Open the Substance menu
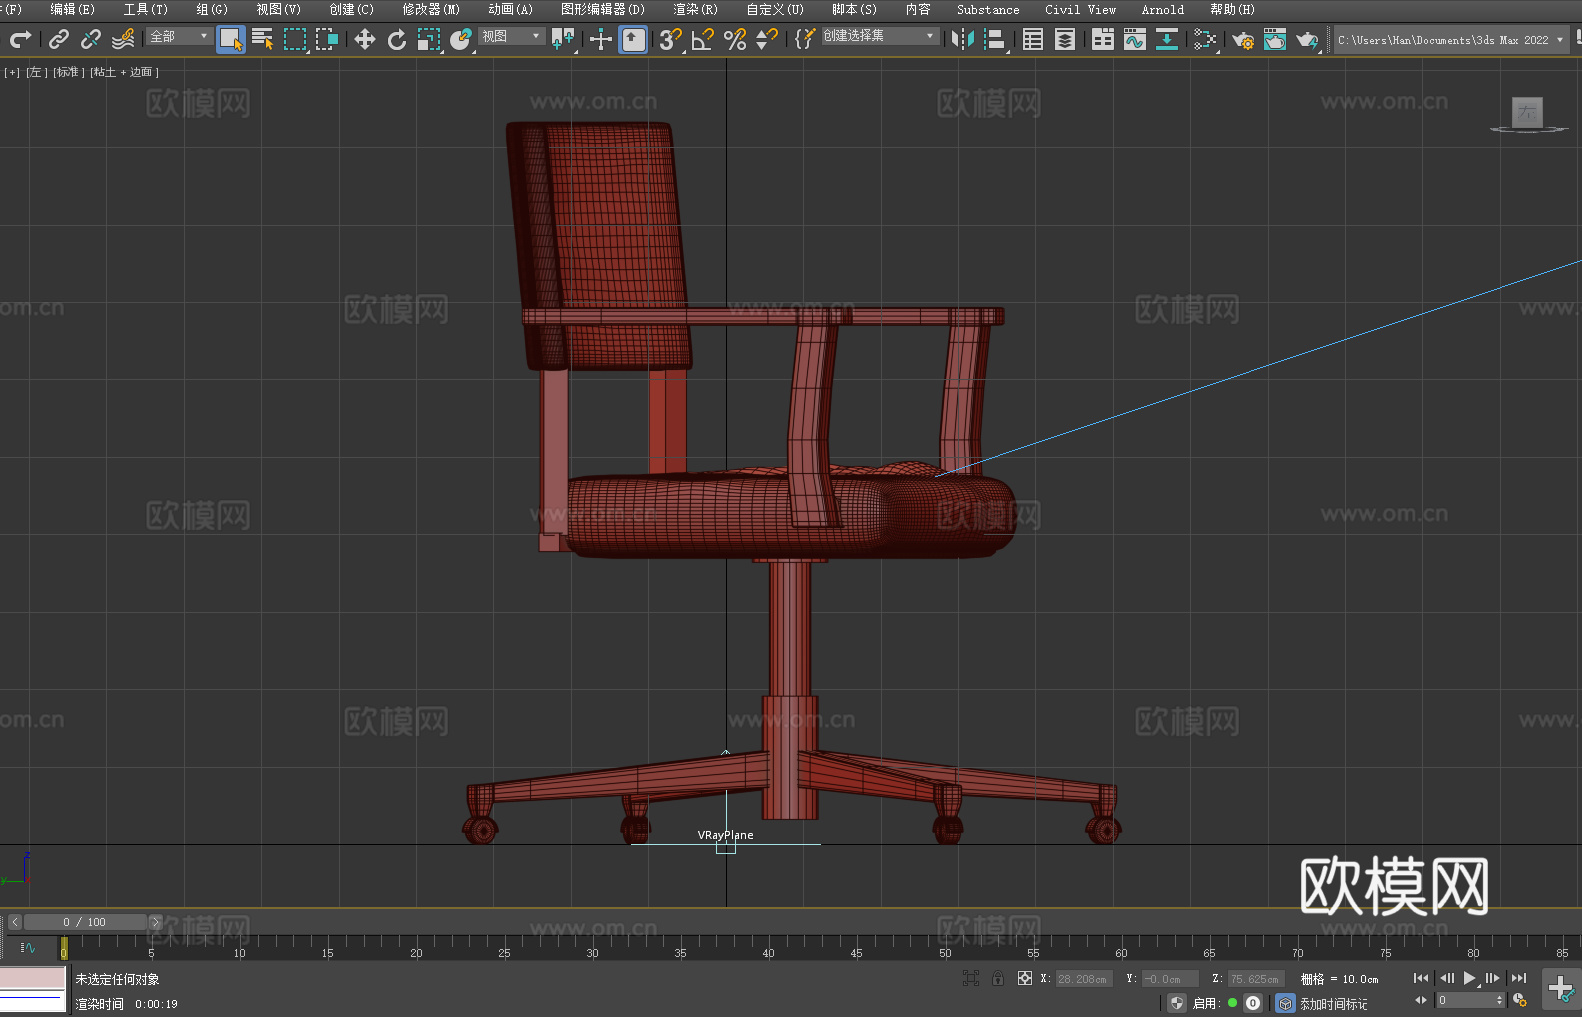 point(988,9)
